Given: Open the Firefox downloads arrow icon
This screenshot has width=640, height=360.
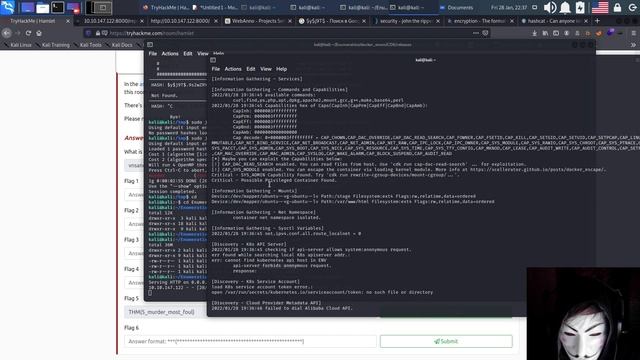Looking at the screenshot, I should tap(534, 33).
